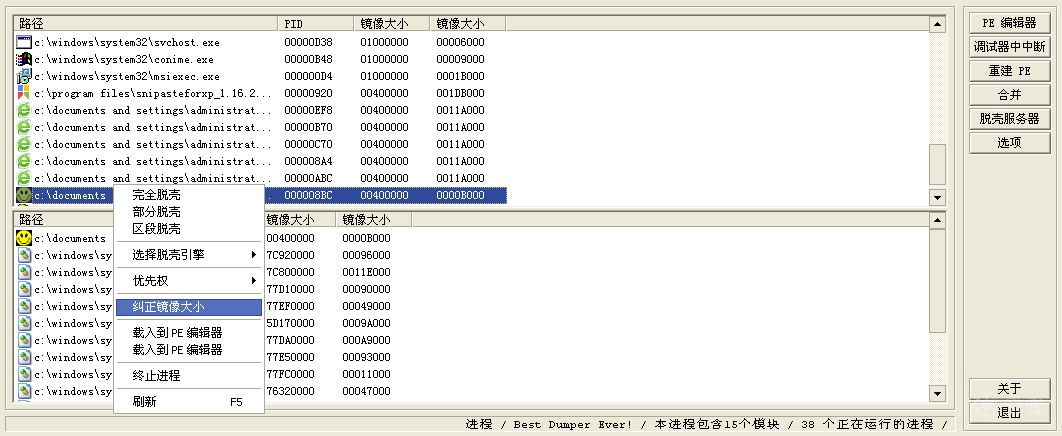Select 区段脱壳 menu entry
The width and height of the screenshot is (1062, 436).
(189, 229)
